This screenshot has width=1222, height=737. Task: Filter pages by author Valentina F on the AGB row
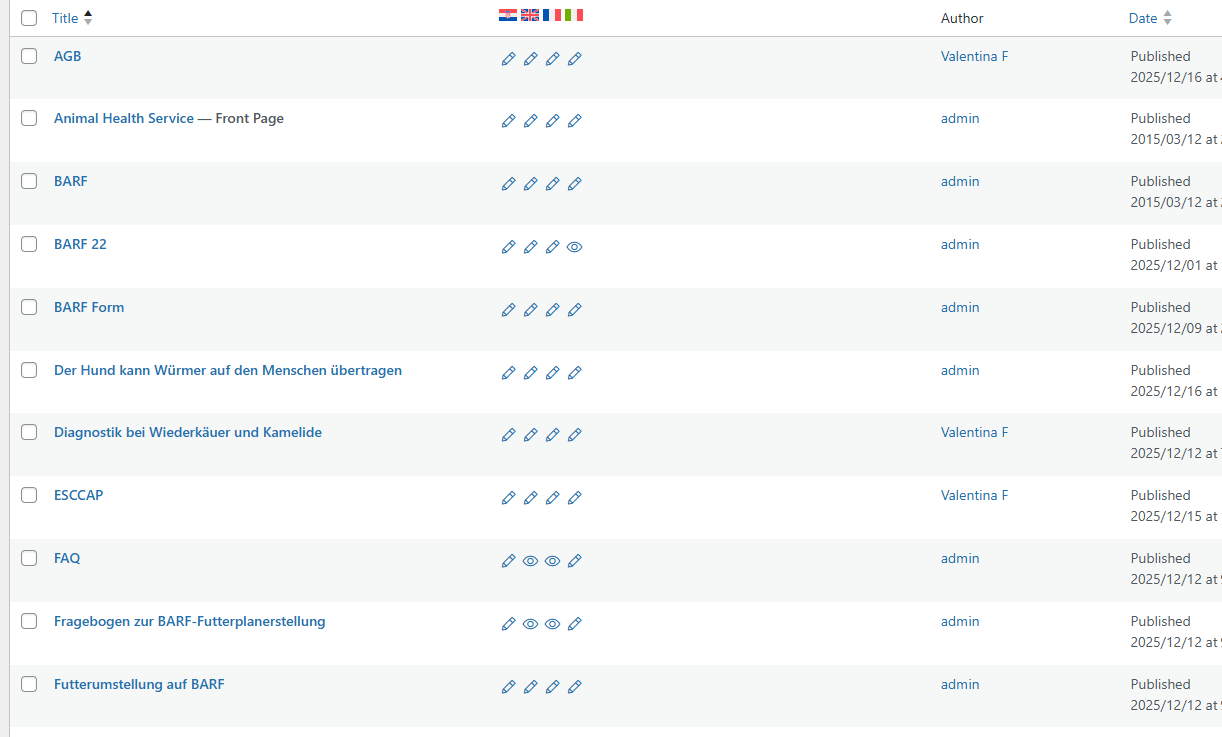point(974,56)
